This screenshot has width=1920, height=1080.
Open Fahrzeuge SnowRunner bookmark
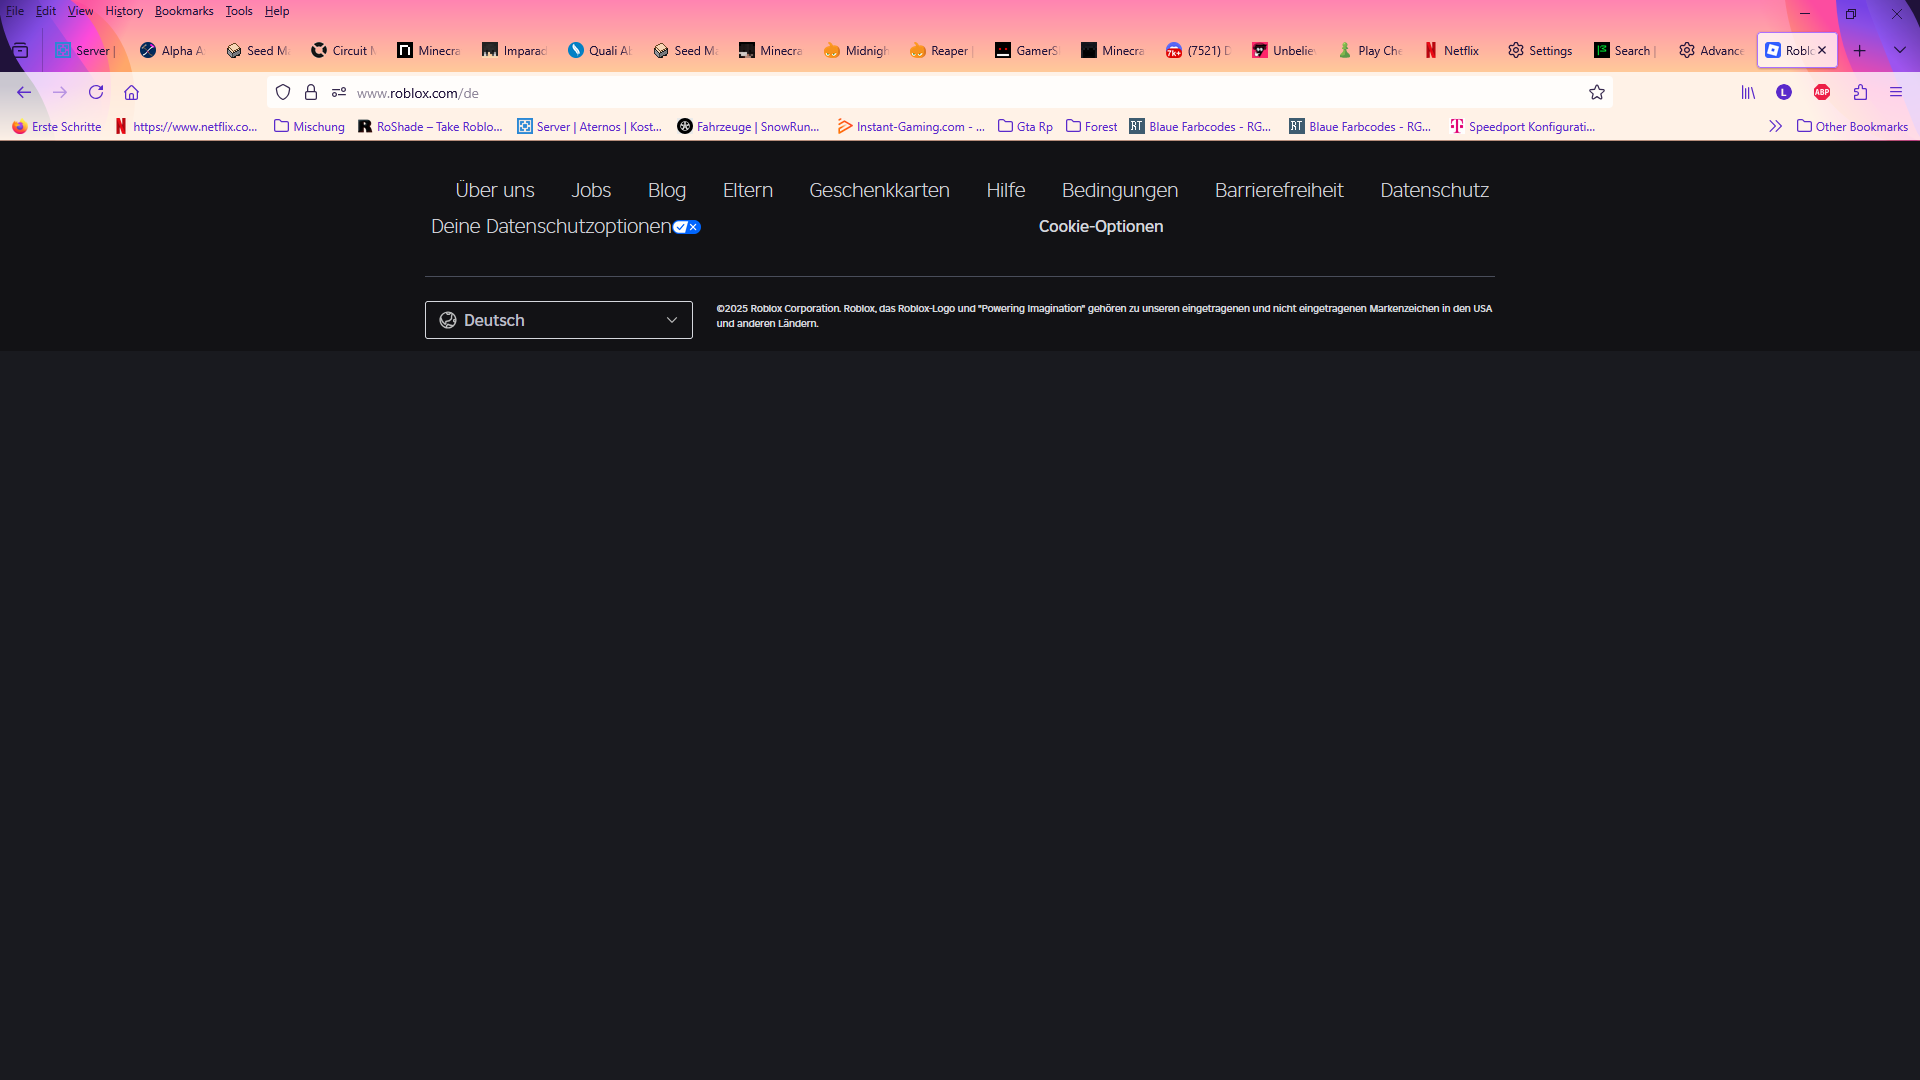point(749,126)
